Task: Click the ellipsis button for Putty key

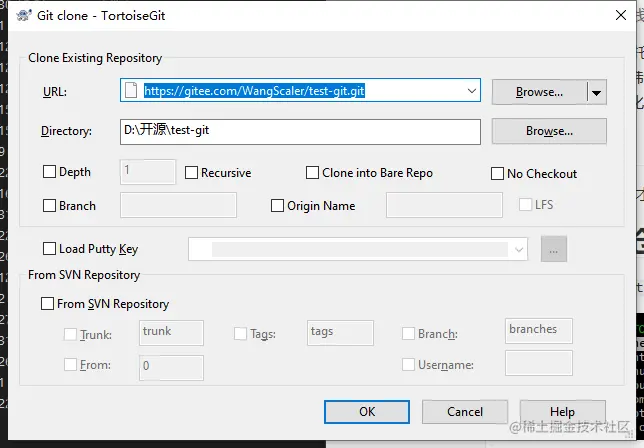Action: pos(554,249)
